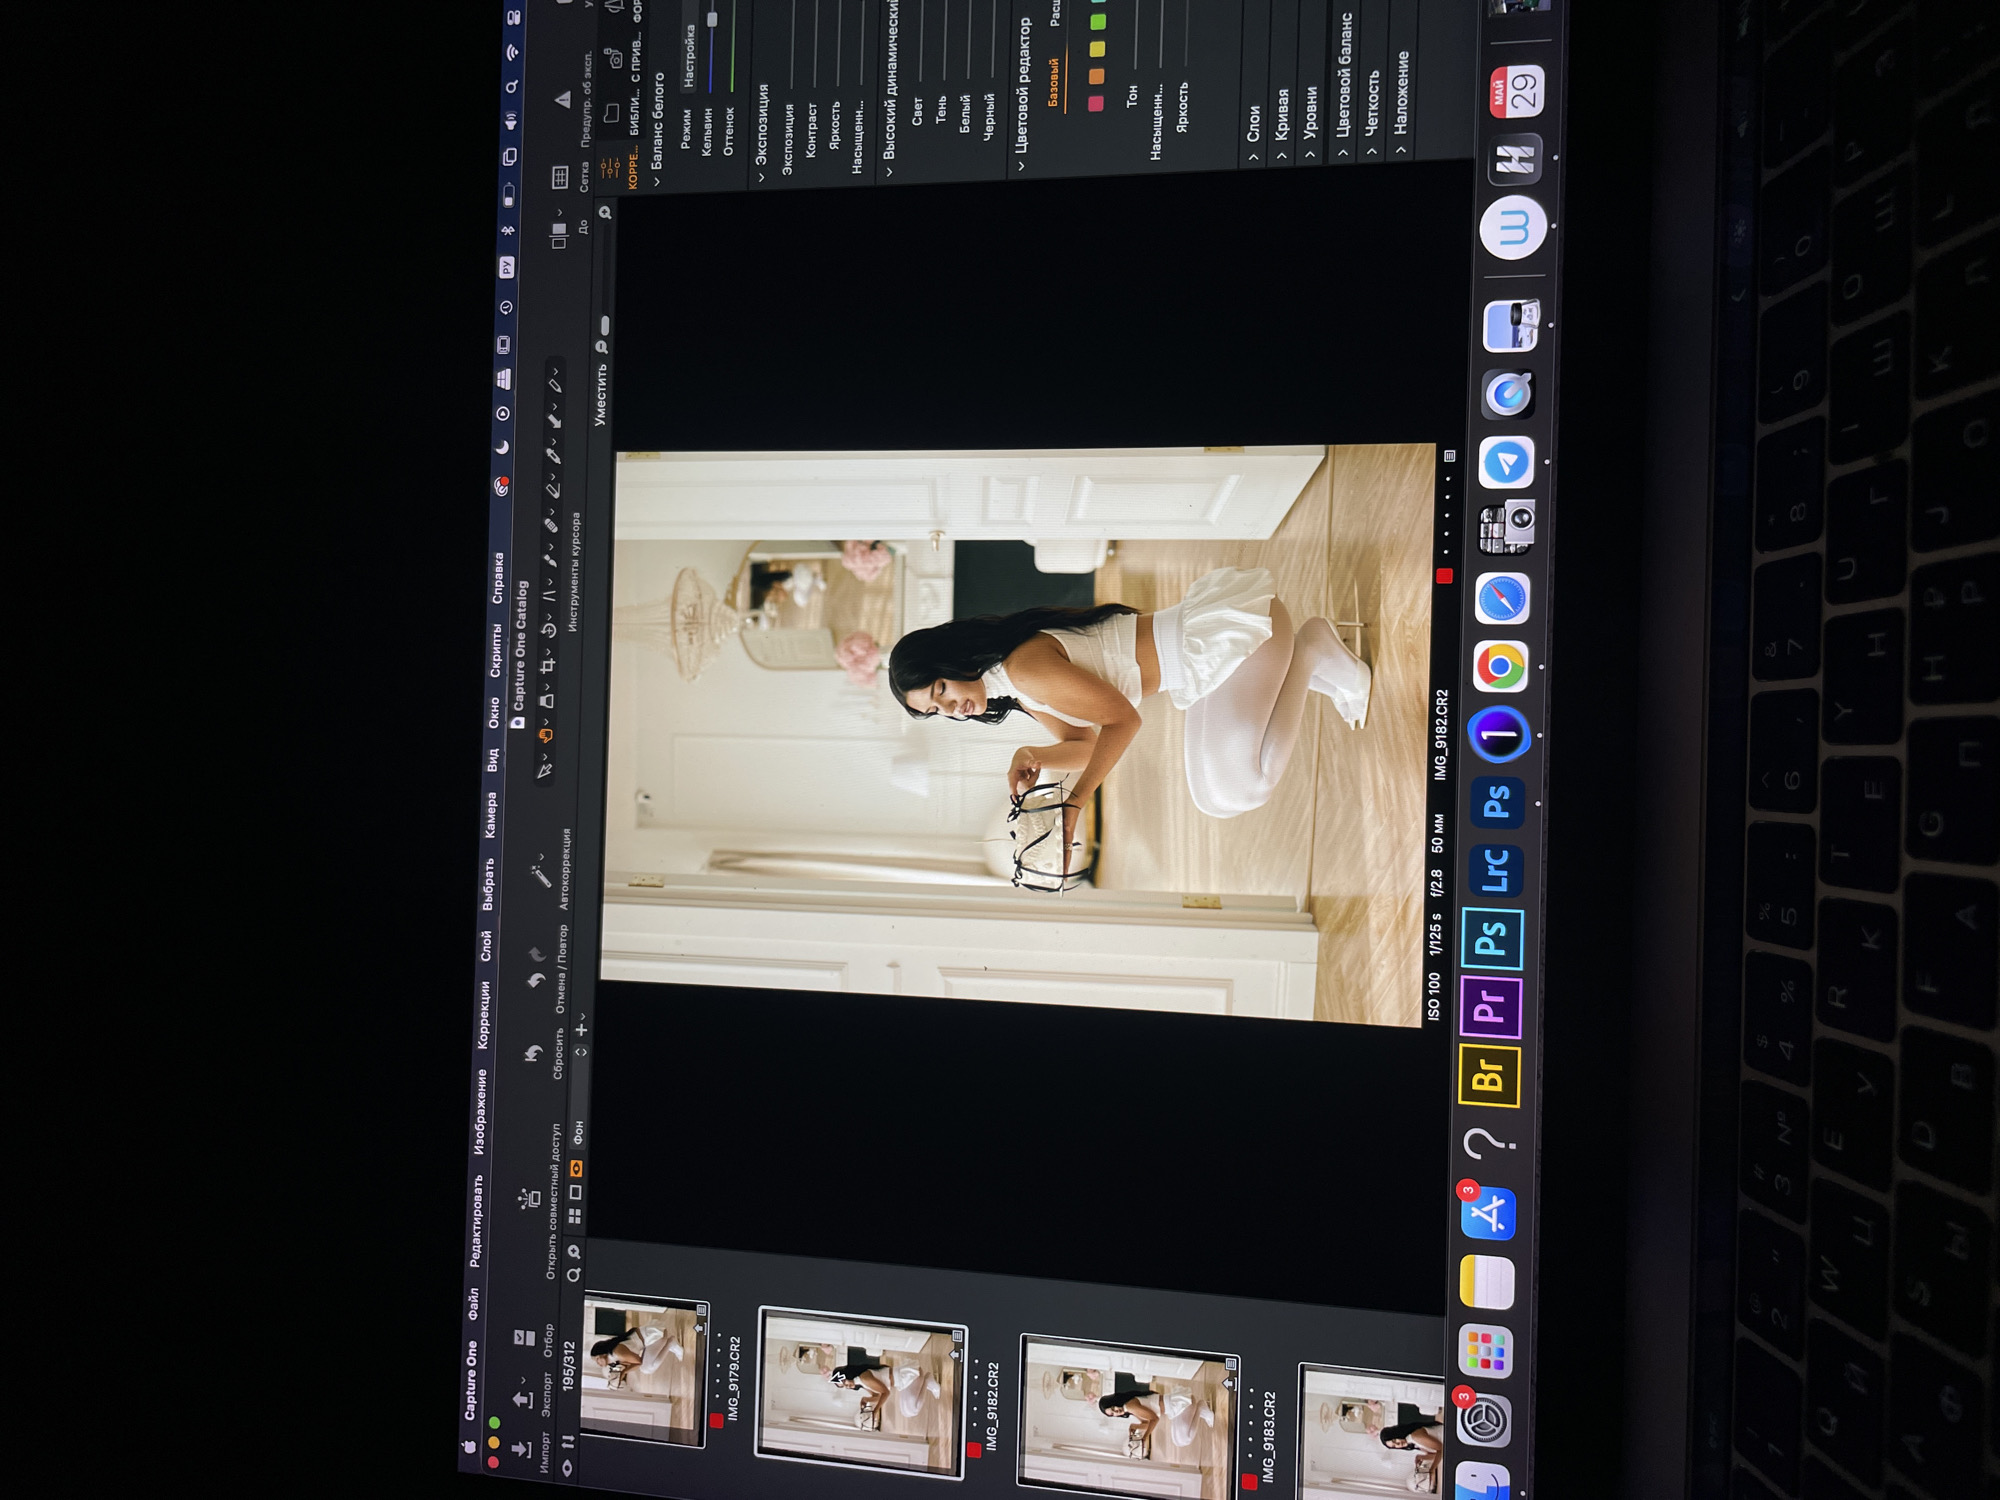Select the IMG_9183.CR2 thumbnail
This screenshot has width=2000, height=1500.
[1128, 1419]
